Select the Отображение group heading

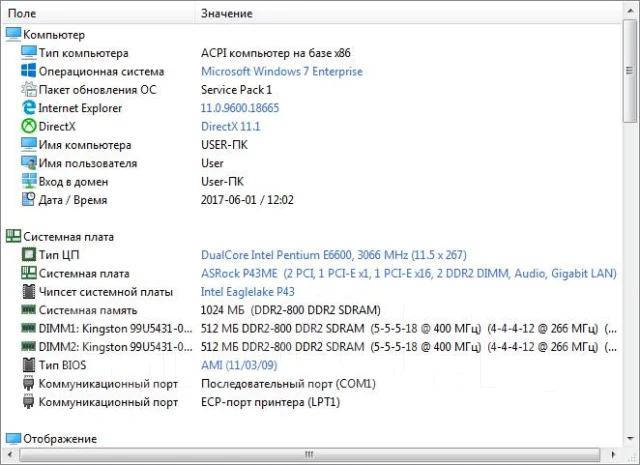coord(60,439)
